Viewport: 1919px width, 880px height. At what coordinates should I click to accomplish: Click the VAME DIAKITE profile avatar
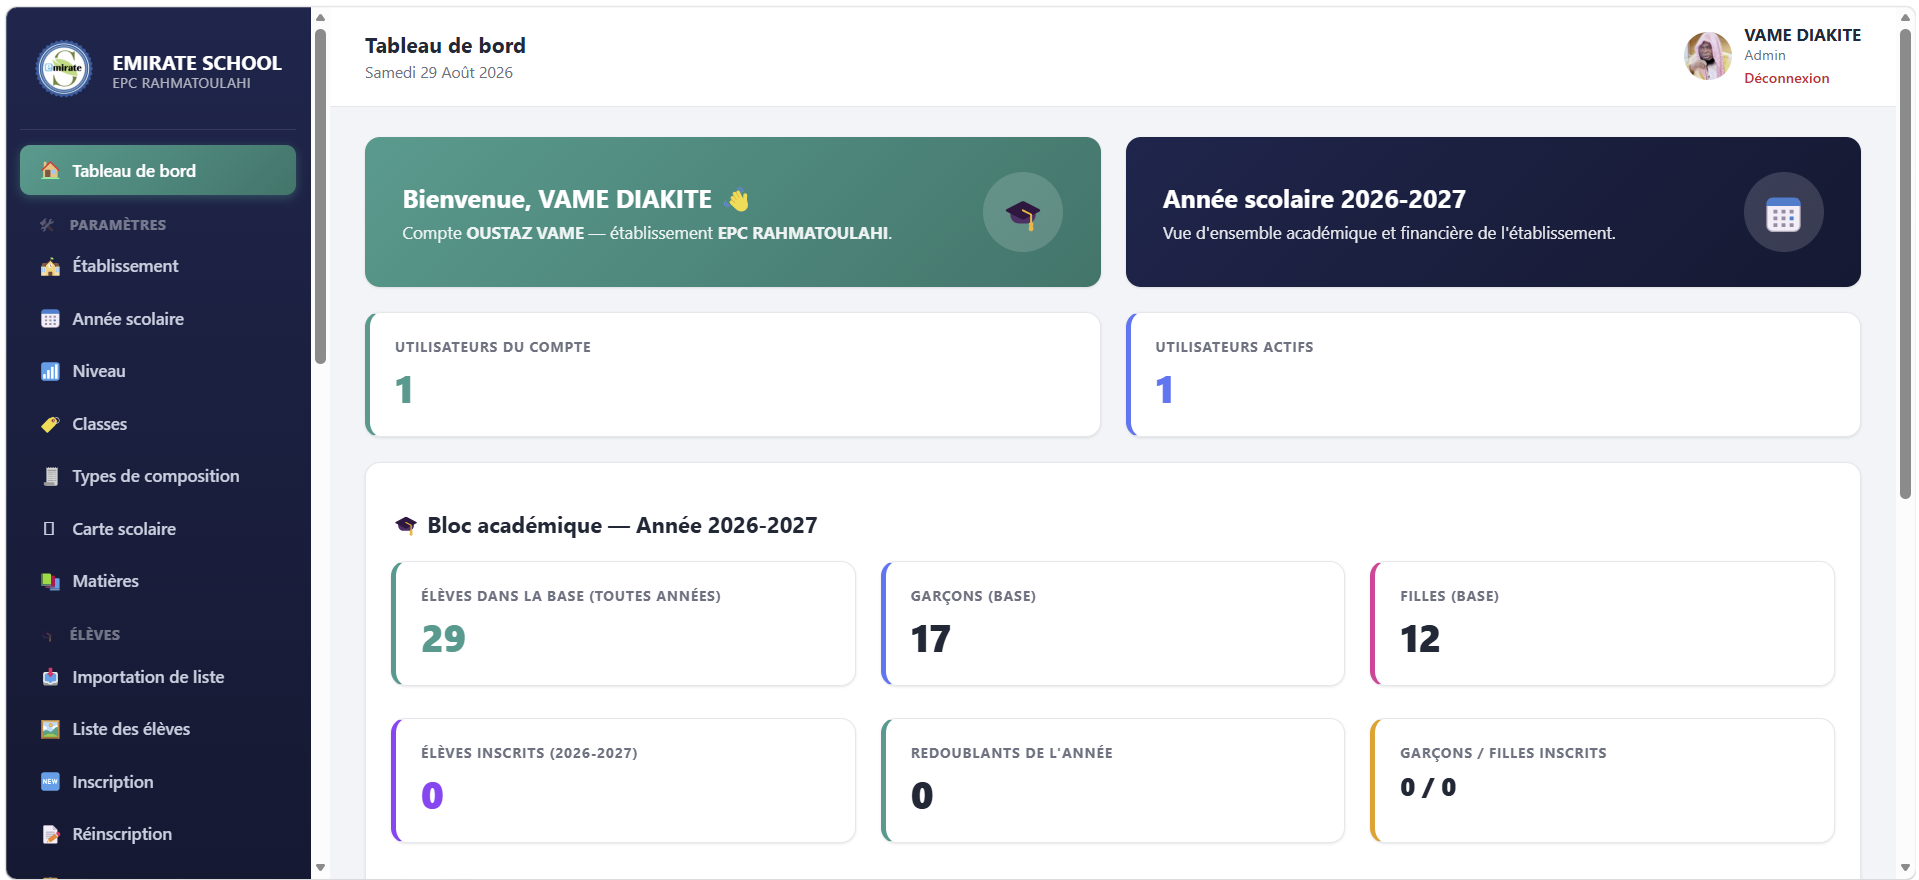pos(1708,56)
